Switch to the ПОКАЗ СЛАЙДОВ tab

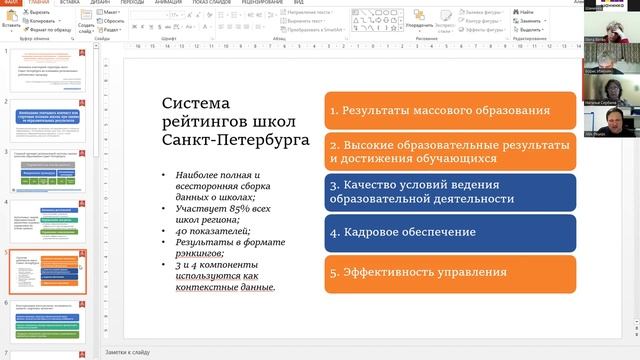(211, 2)
